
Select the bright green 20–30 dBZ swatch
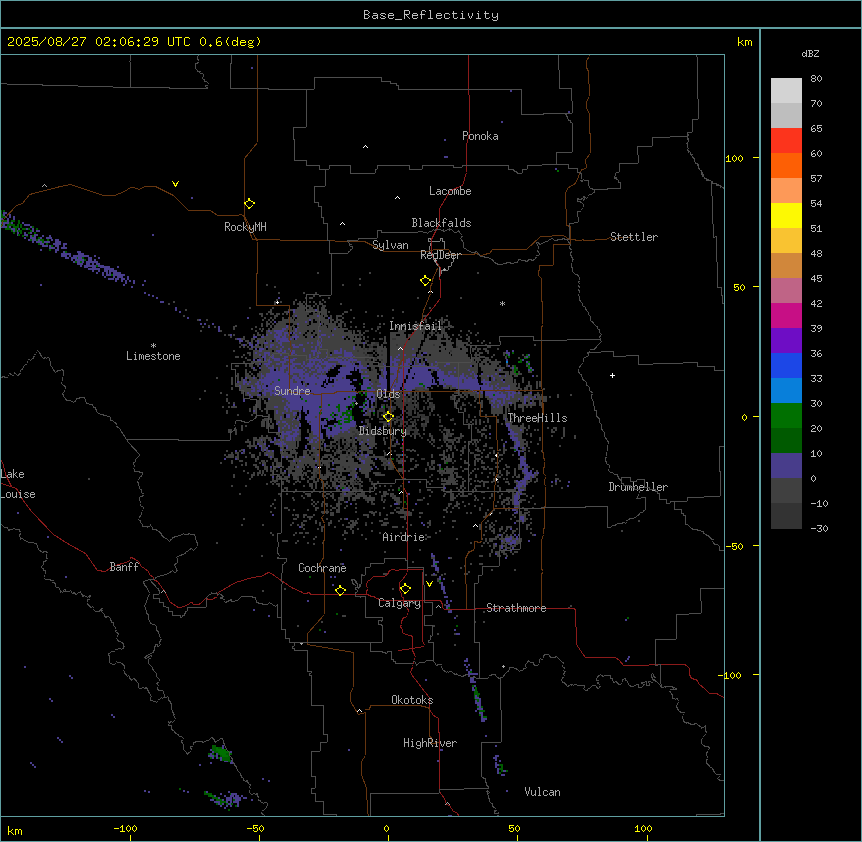click(x=786, y=416)
